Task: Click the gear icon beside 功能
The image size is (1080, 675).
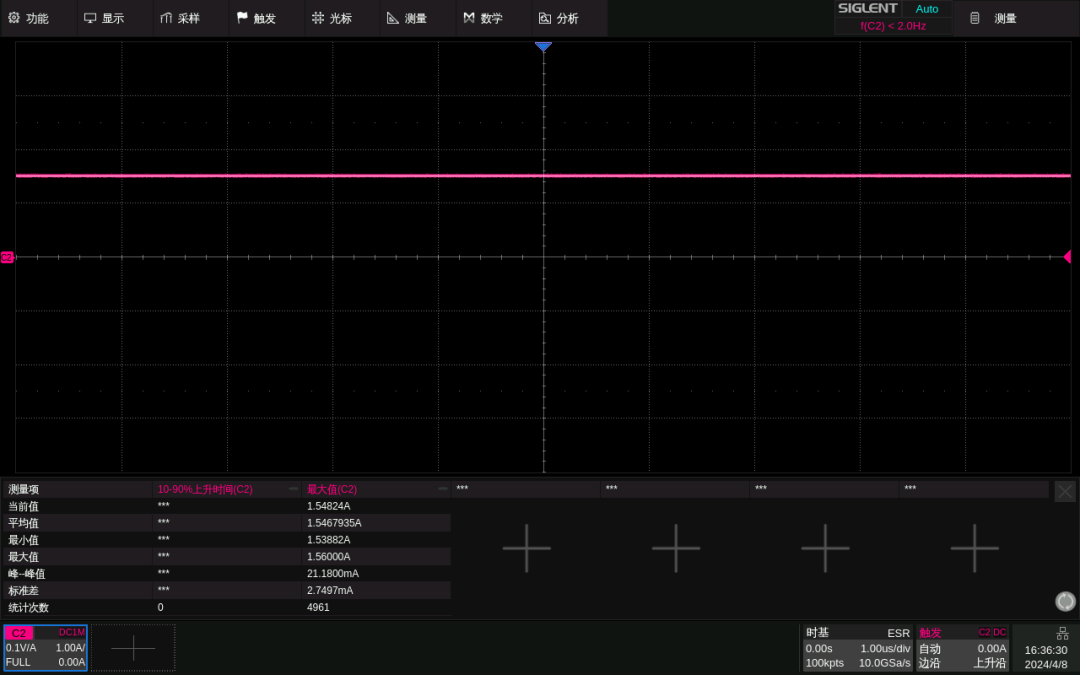Action: click(14, 18)
